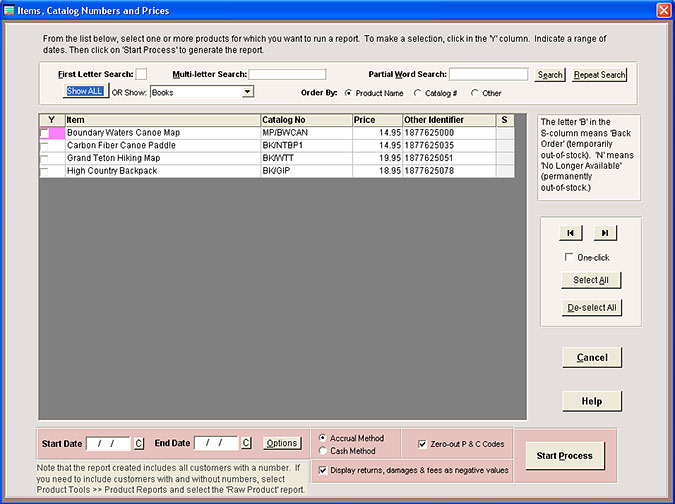Click the Show ALL button

pos(84,91)
